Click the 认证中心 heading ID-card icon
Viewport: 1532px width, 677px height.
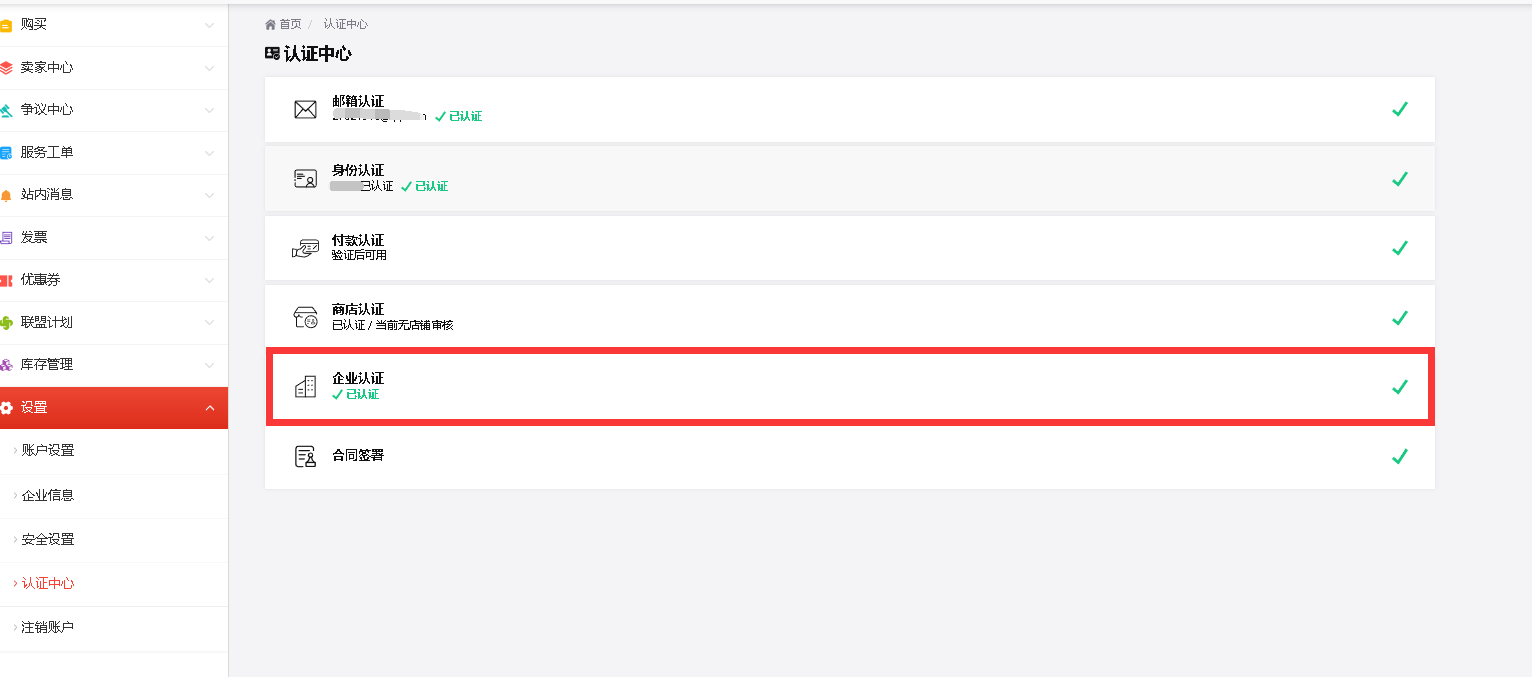(272, 53)
